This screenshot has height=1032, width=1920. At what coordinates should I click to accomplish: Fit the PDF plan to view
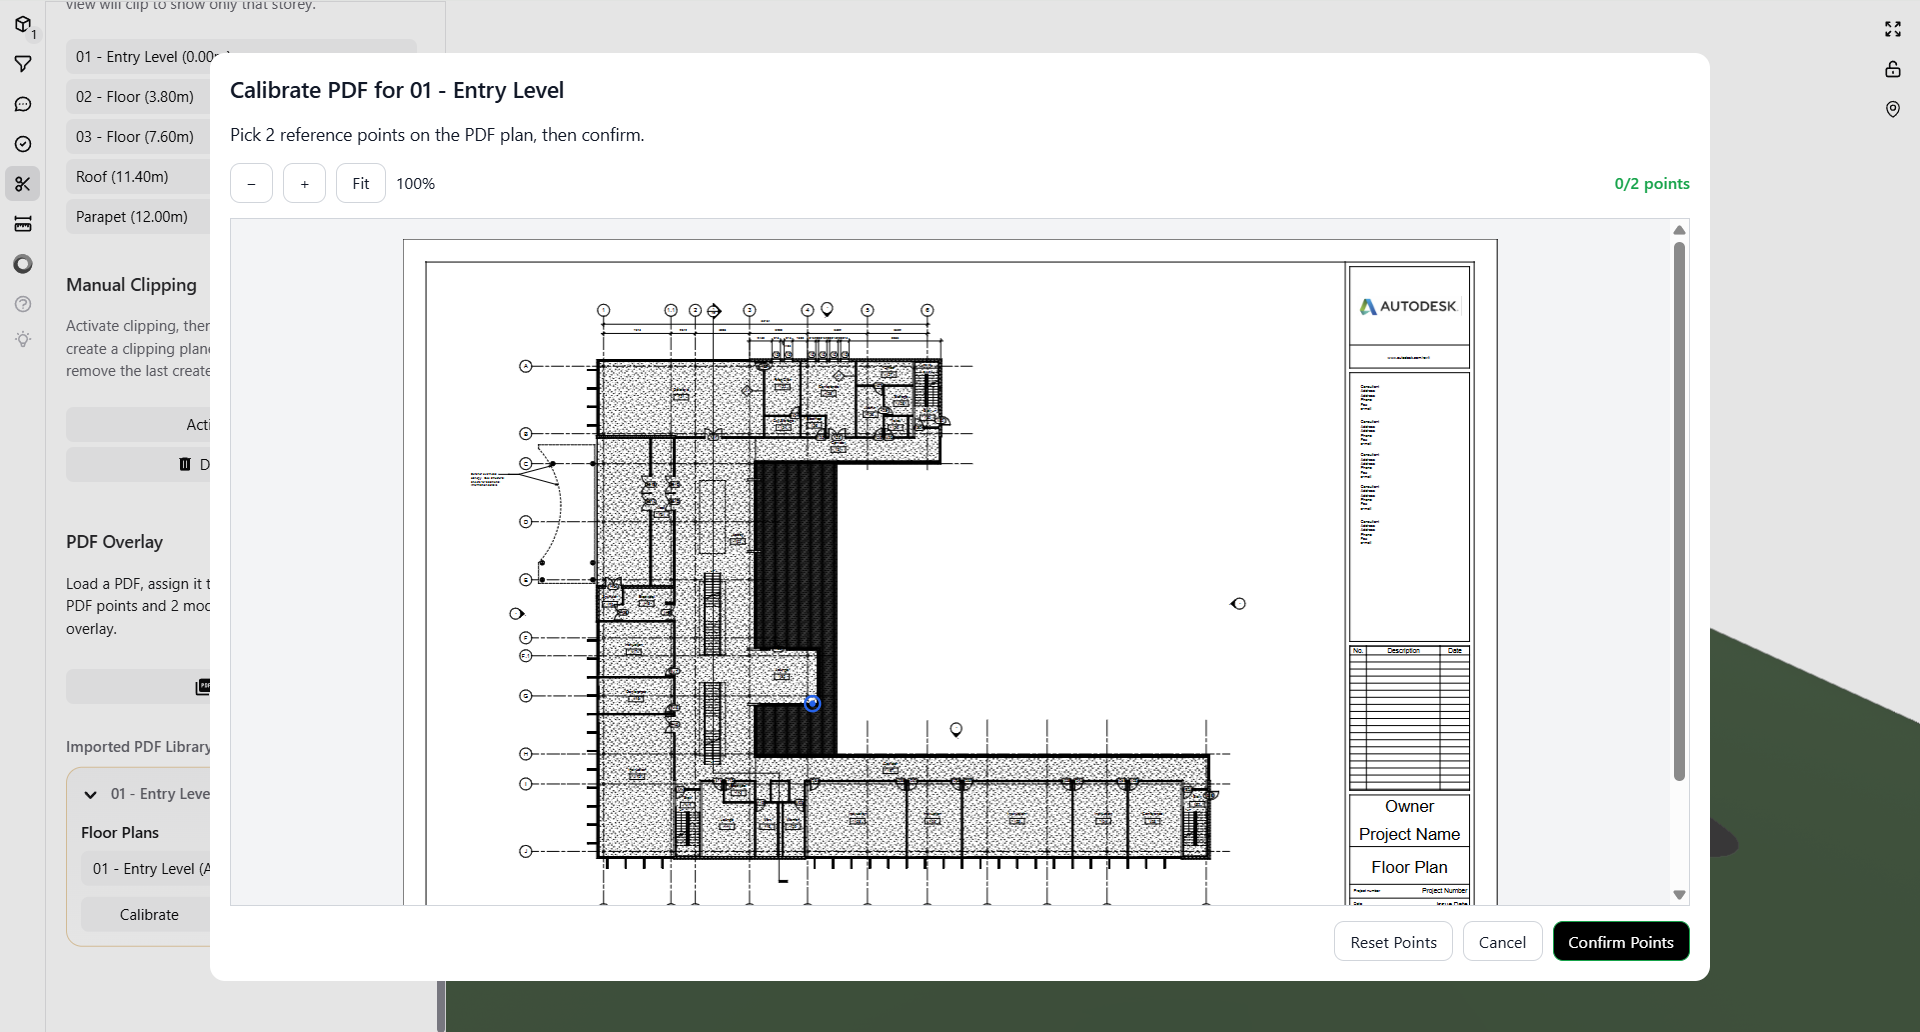[361, 183]
